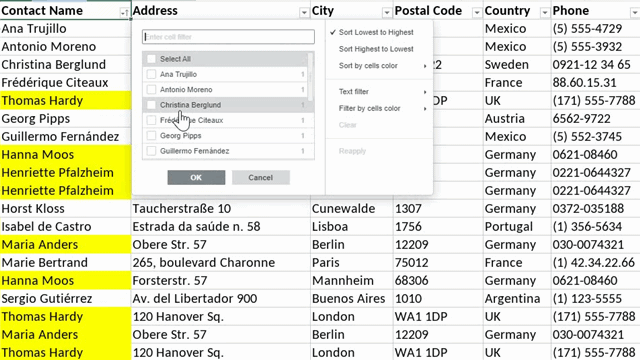640x360 pixels.
Task: Toggle the Georg Pipps checkbox
Action: [x=151, y=136]
